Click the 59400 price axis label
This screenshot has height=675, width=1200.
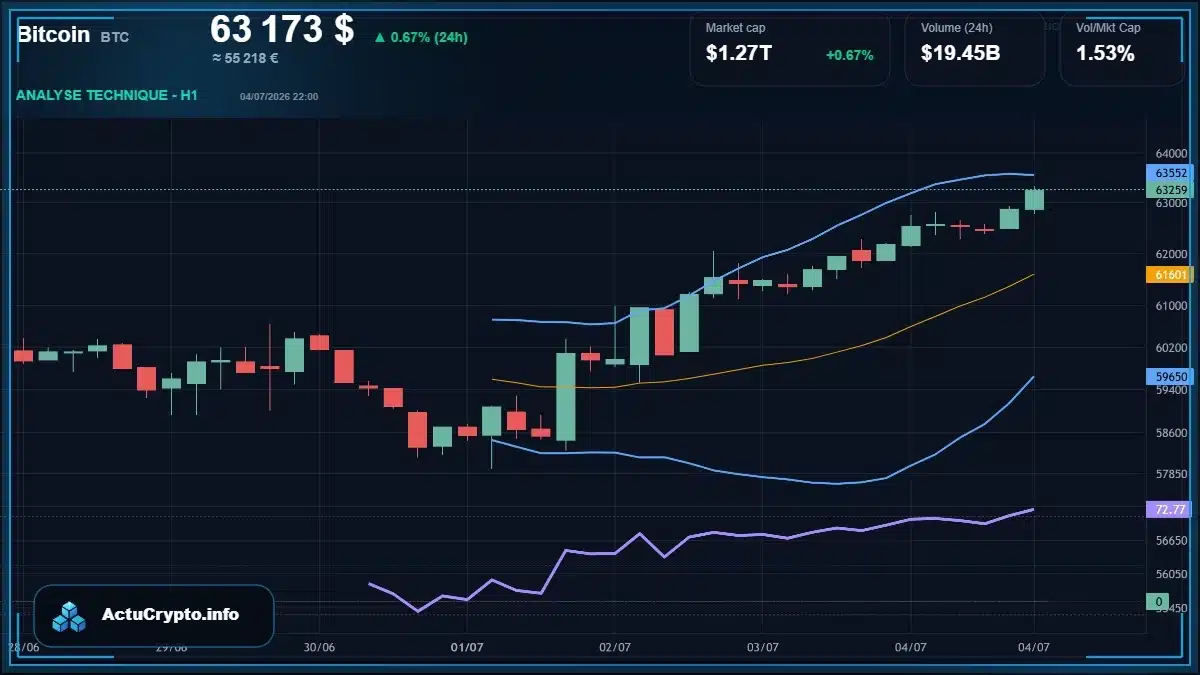click(1171, 391)
